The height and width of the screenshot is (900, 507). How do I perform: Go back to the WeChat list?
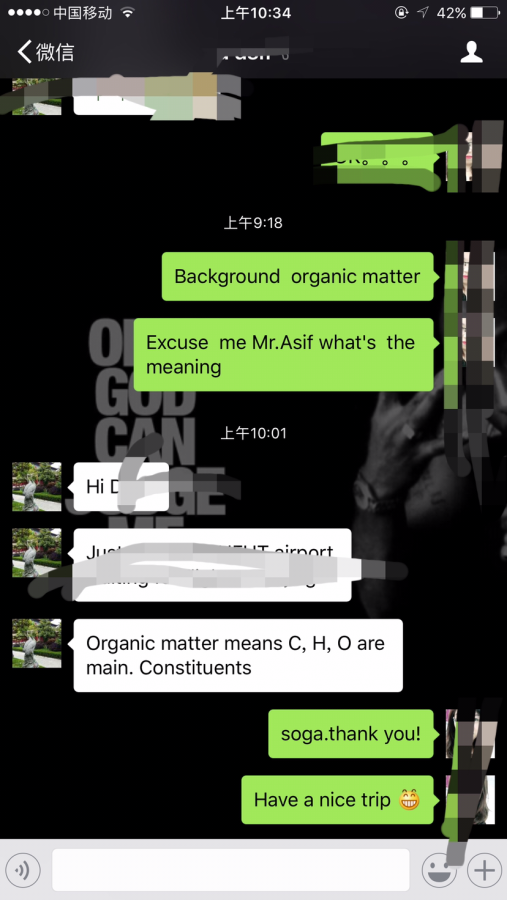pyautogui.click(x=45, y=52)
